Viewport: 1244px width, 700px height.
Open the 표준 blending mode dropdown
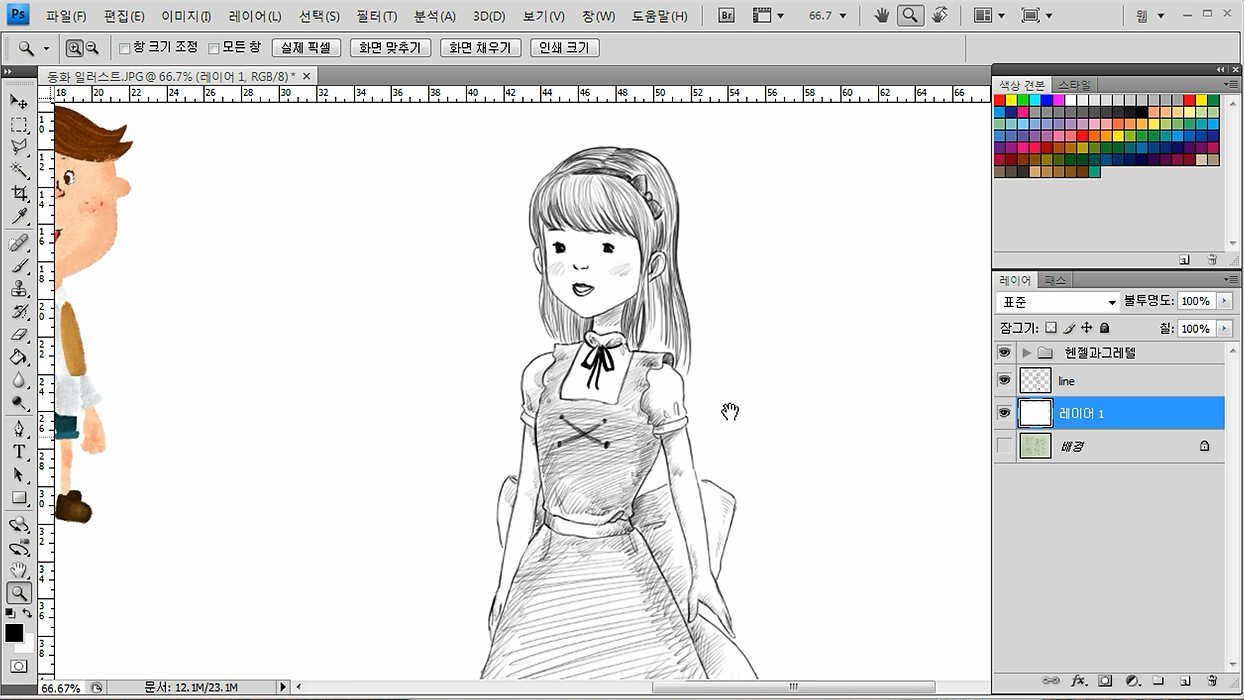[x=1058, y=302]
